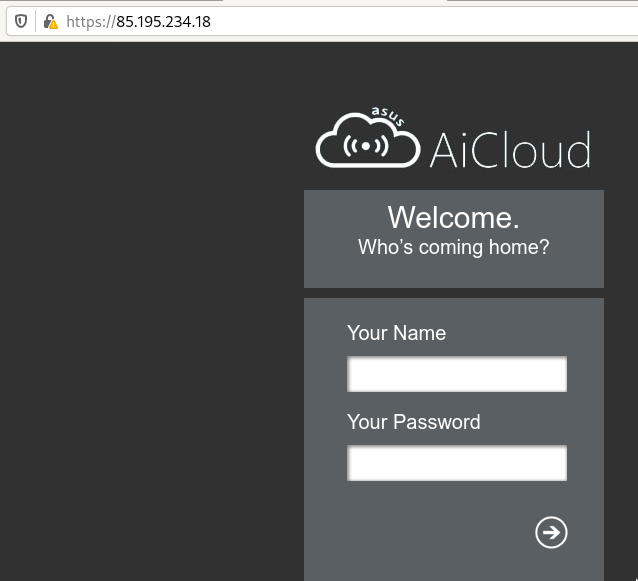Click the 'Welcome.' heading text
Viewport: 638px width, 581px height.
pos(453,217)
